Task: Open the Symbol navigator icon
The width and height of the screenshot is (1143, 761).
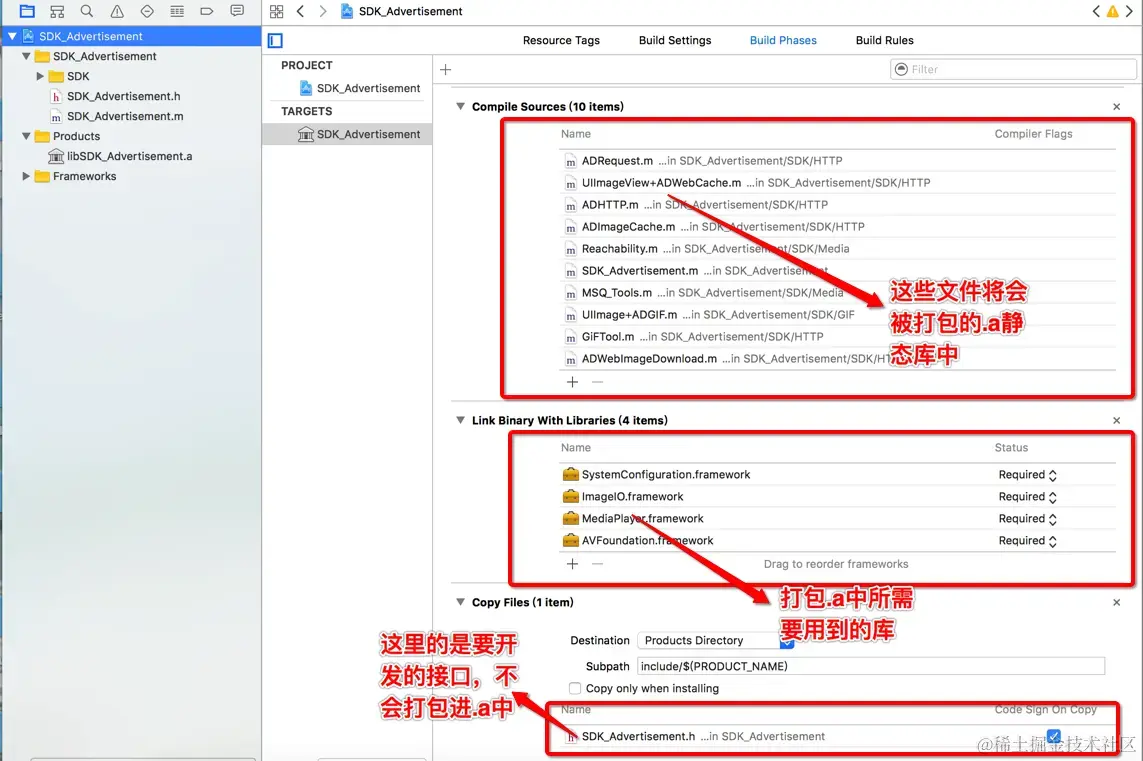Action: tap(57, 11)
